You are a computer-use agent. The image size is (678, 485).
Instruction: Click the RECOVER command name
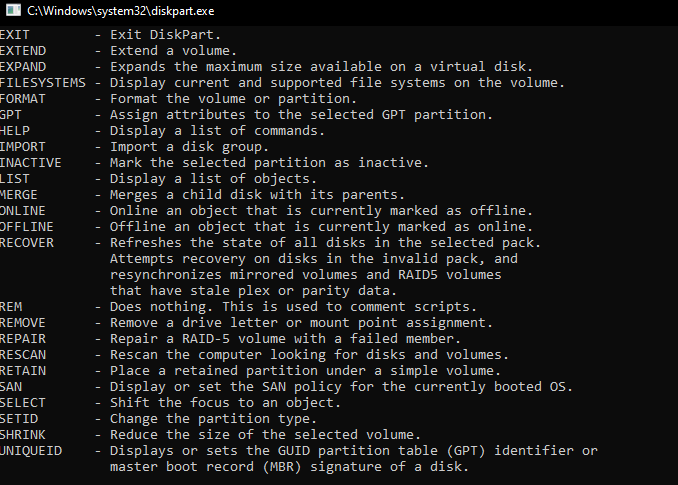pos(27,242)
